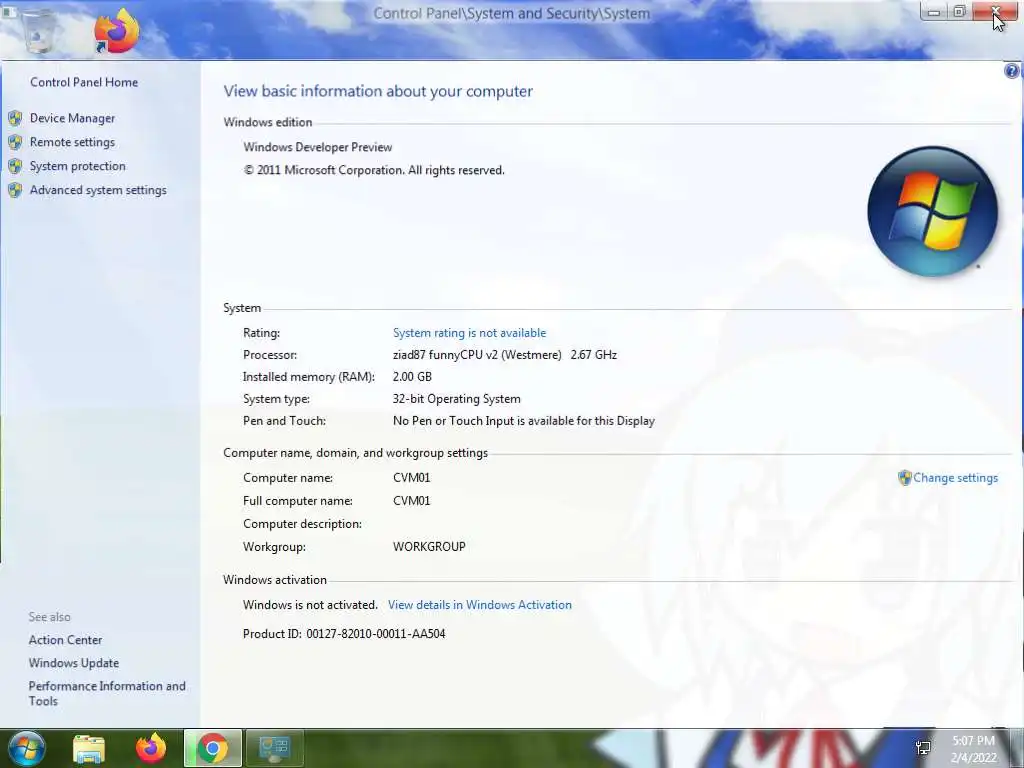The width and height of the screenshot is (1024, 768).
Task: Click the blue Help question mark icon
Action: click(1012, 71)
